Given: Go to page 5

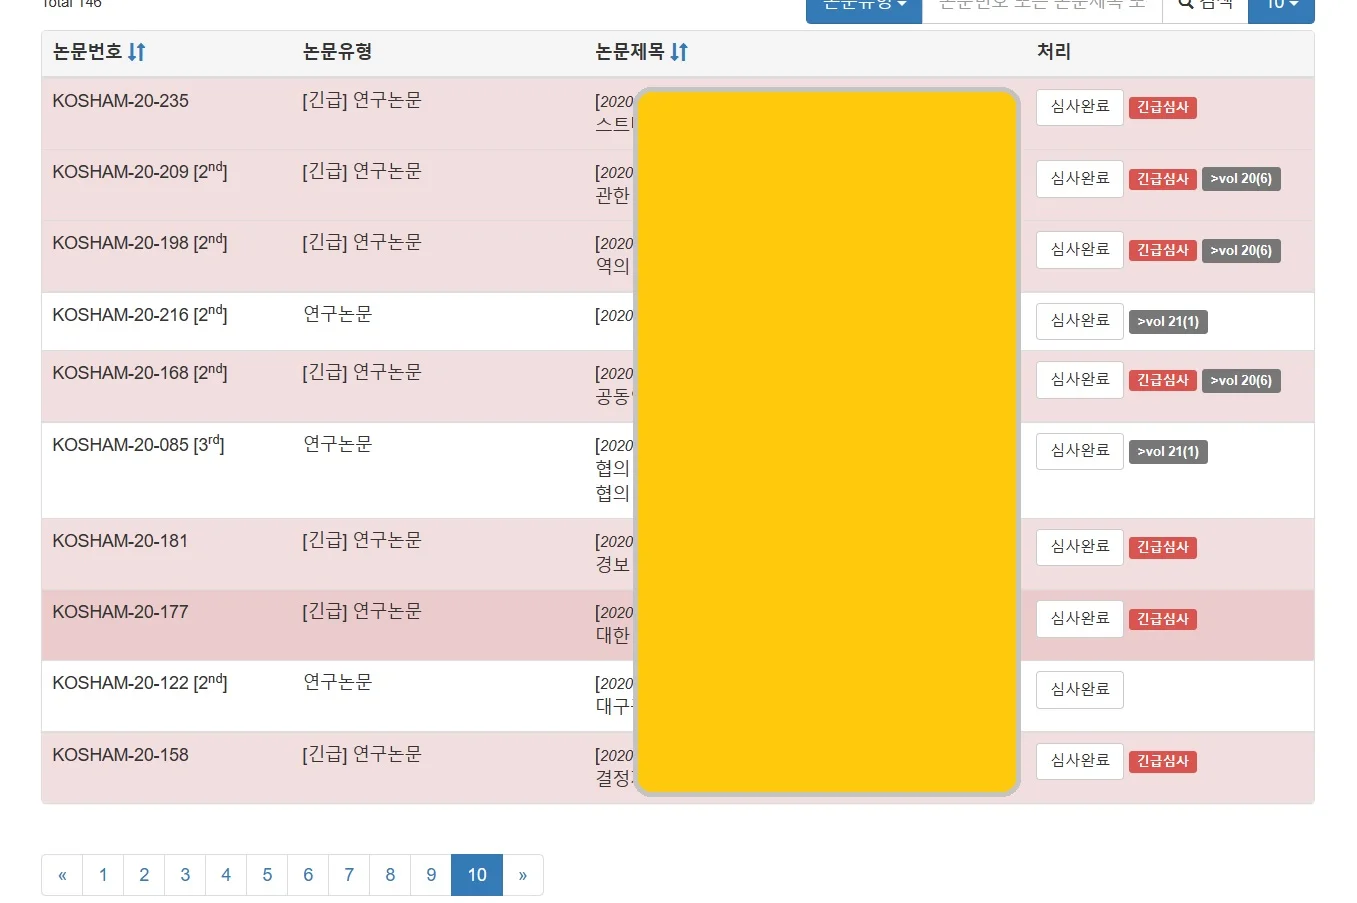Looking at the screenshot, I should click(x=267, y=875).
